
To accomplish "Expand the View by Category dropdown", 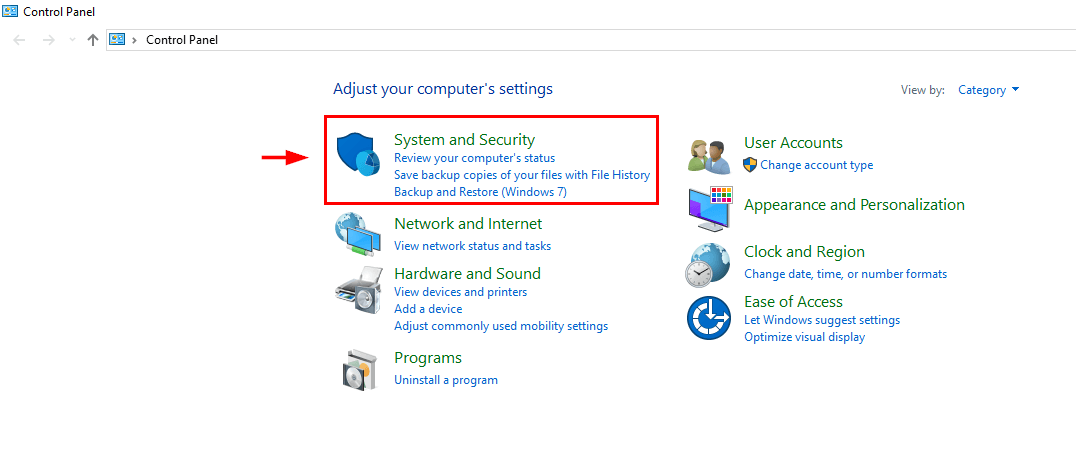I will point(989,90).
